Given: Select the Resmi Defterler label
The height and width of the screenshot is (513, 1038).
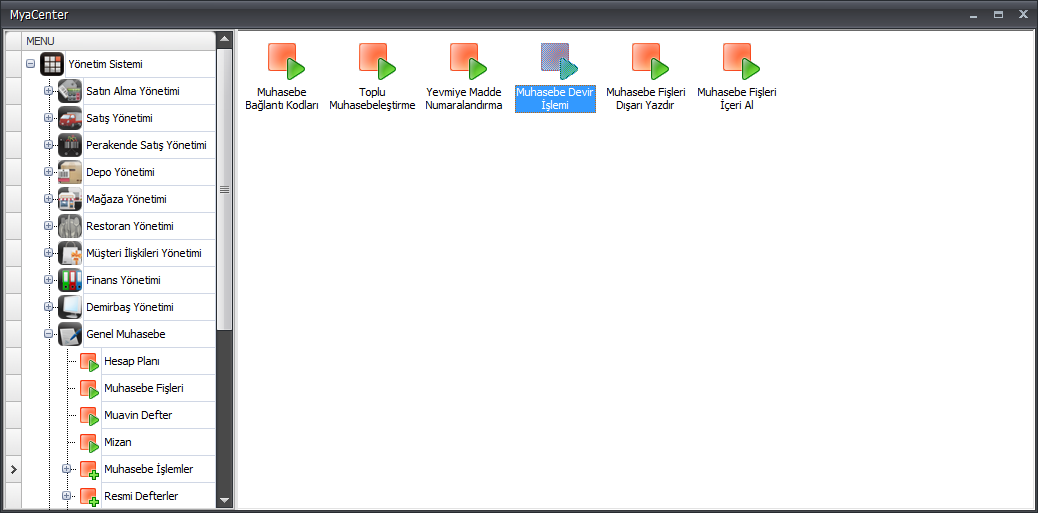Looking at the screenshot, I should [x=141, y=496].
